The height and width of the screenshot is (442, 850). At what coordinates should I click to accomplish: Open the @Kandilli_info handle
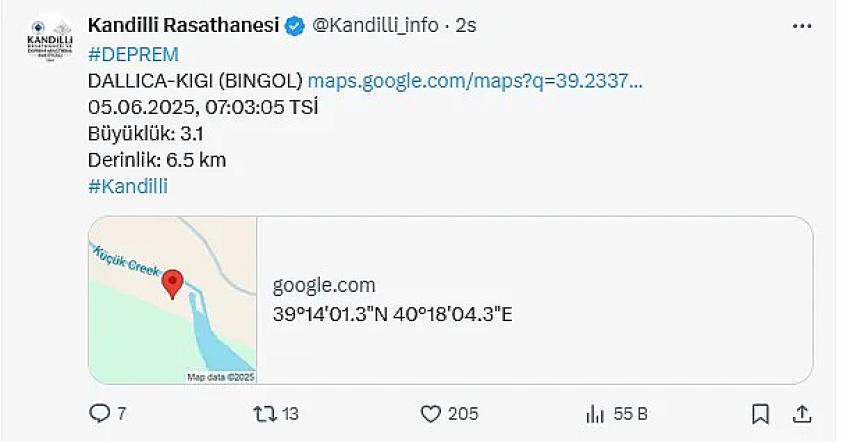pos(376,26)
